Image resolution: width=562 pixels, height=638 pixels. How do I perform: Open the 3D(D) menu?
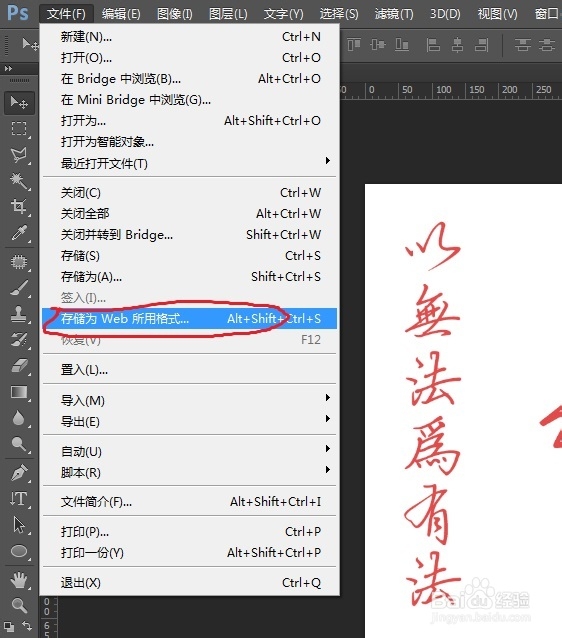tap(445, 14)
